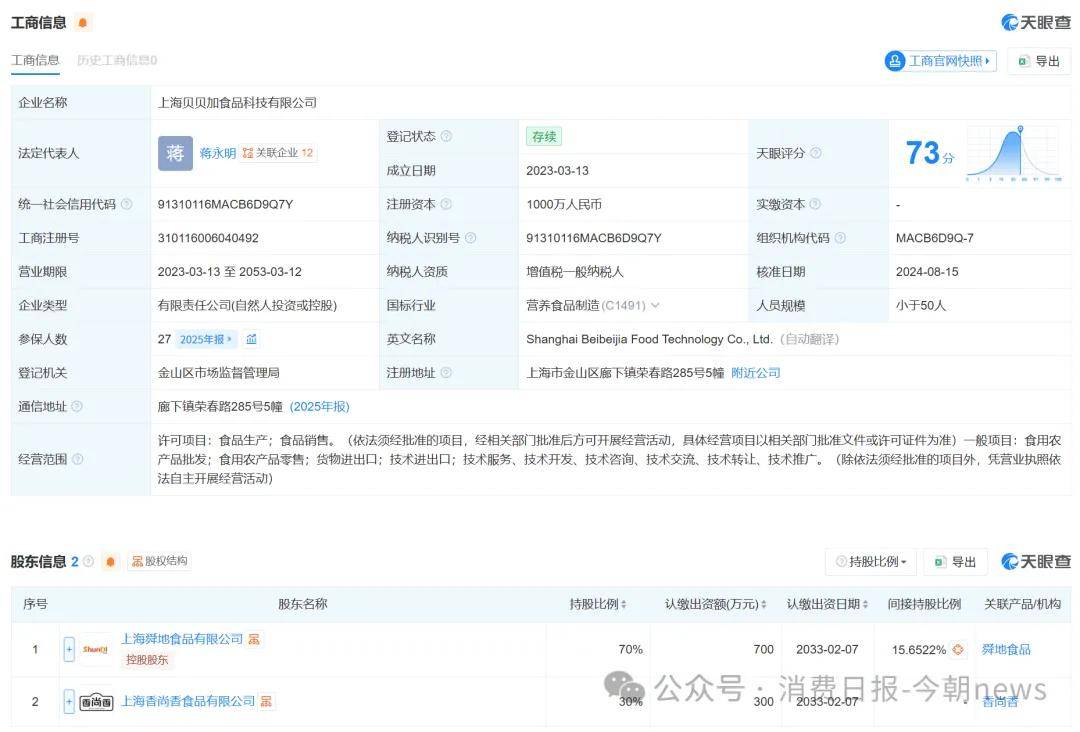Image resolution: width=1080 pixels, height=732 pixels.
Task: Click the Shundi logo thumbnail
Action: coord(95,649)
